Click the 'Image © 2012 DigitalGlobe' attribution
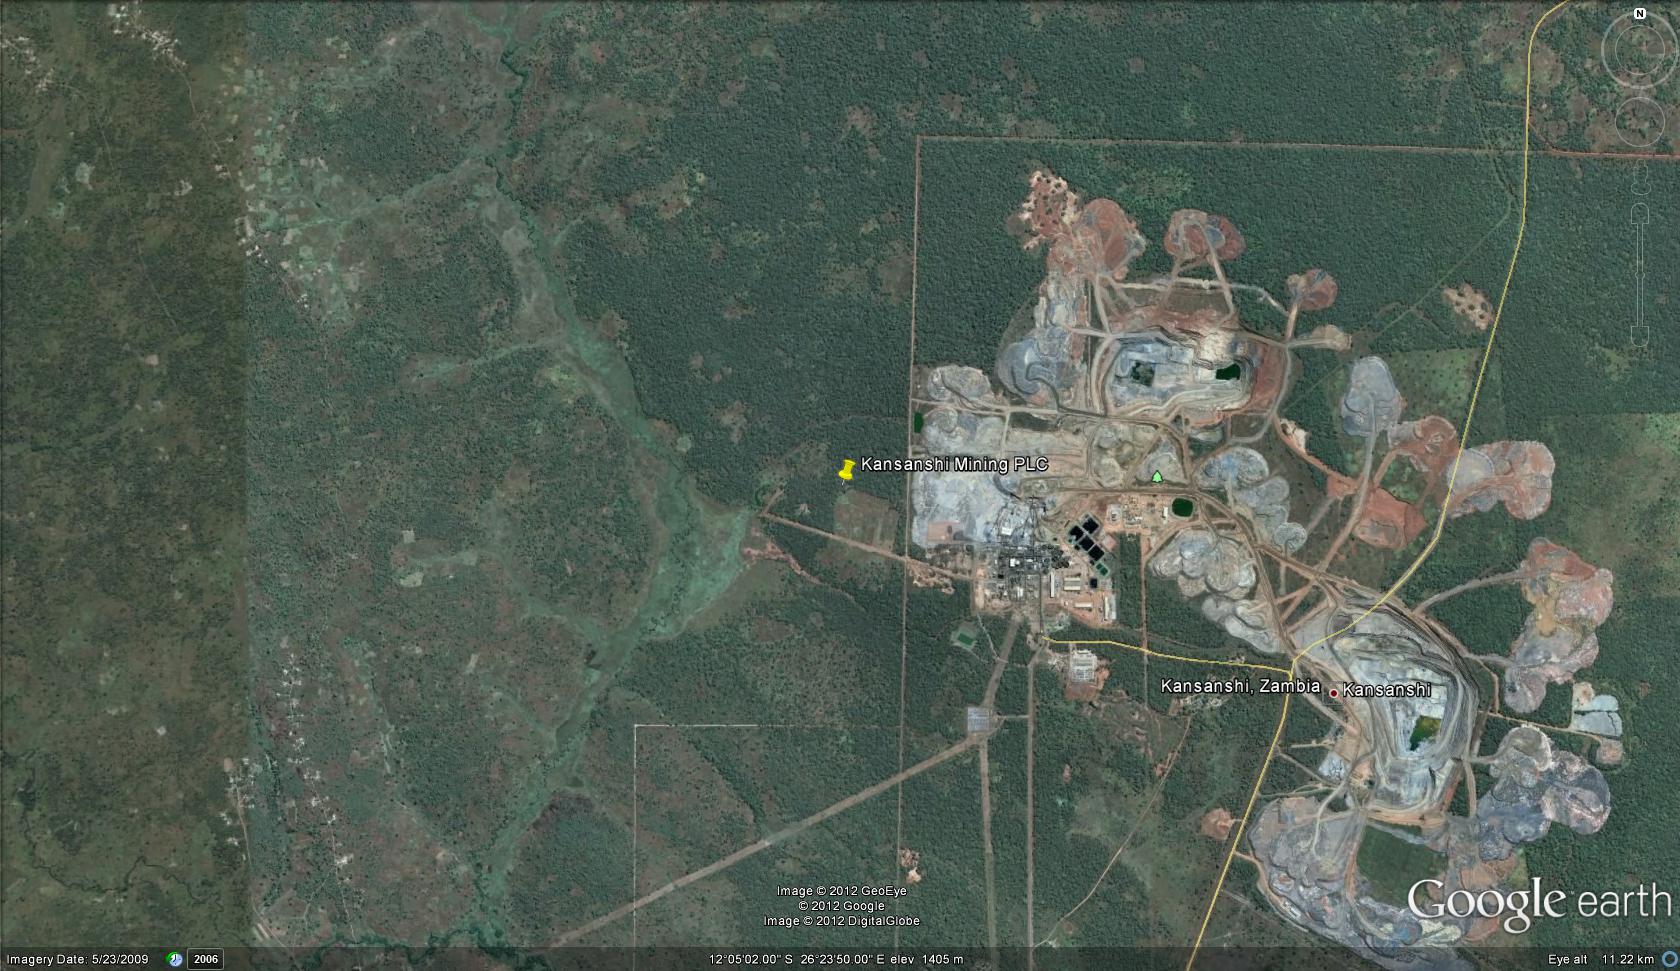This screenshot has height=971, width=1680. tap(842, 921)
